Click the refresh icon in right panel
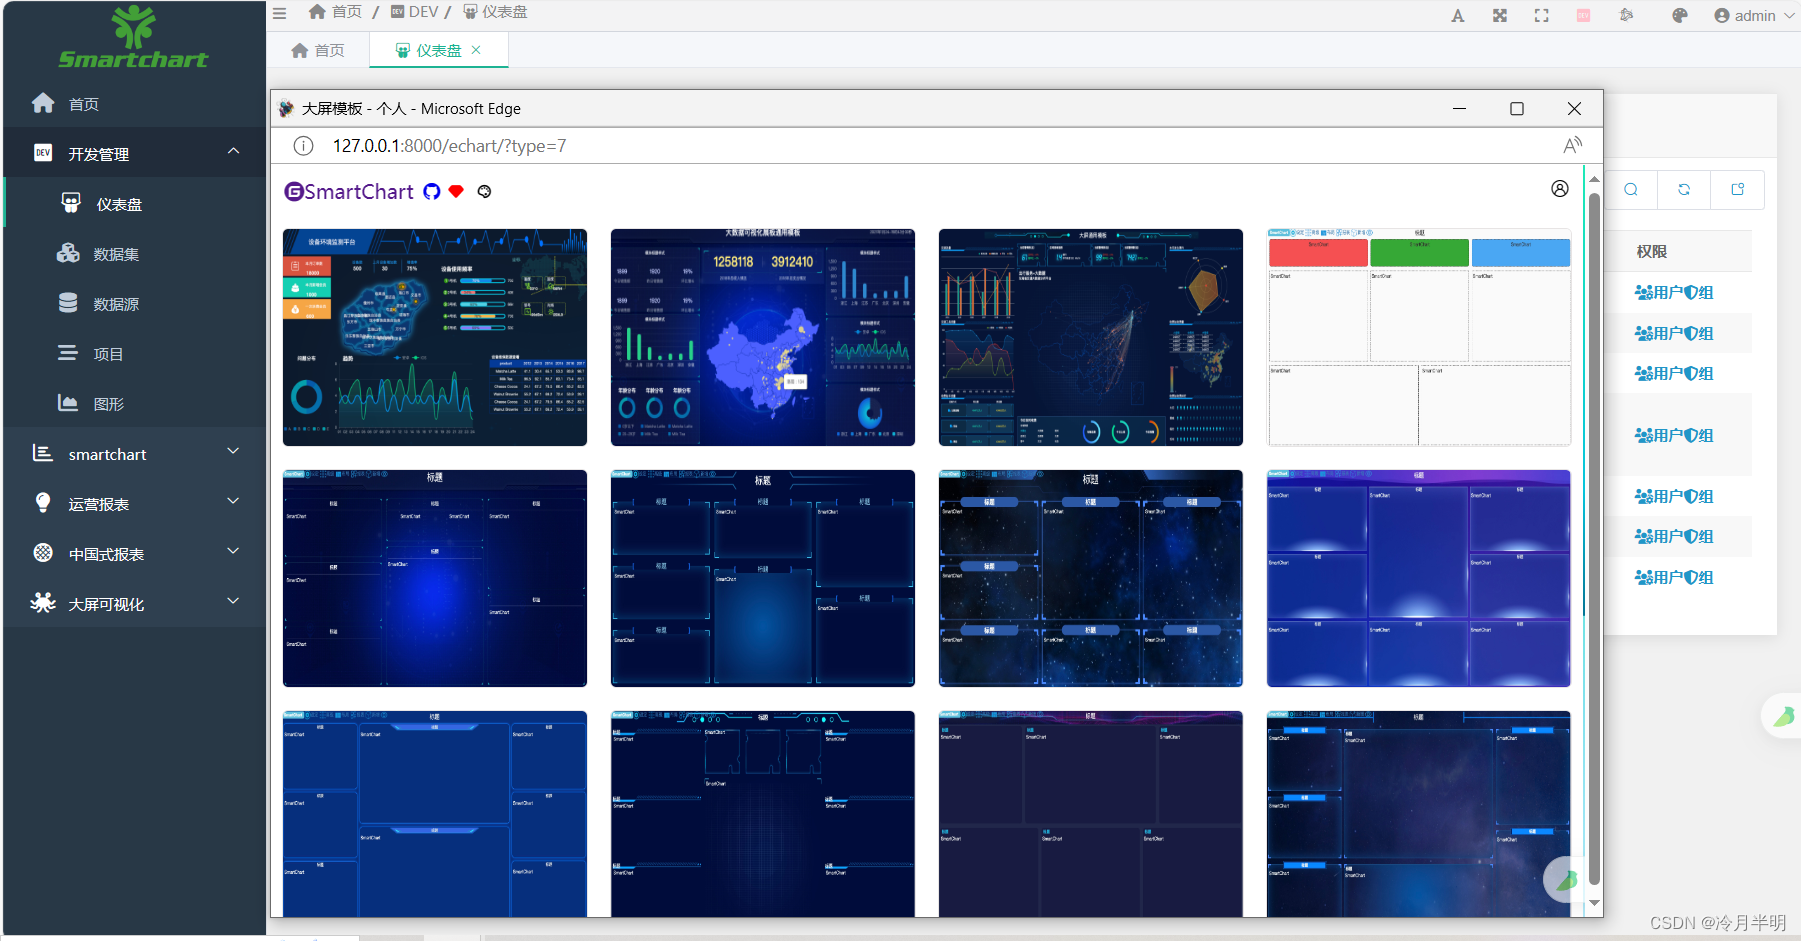The image size is (1801, 941). (x=1684, y=189)
